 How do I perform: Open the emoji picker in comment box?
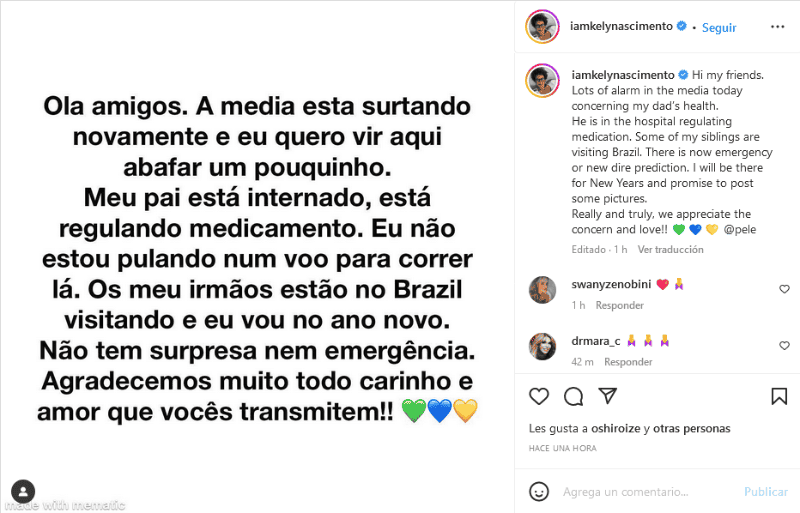coord(539,492)
